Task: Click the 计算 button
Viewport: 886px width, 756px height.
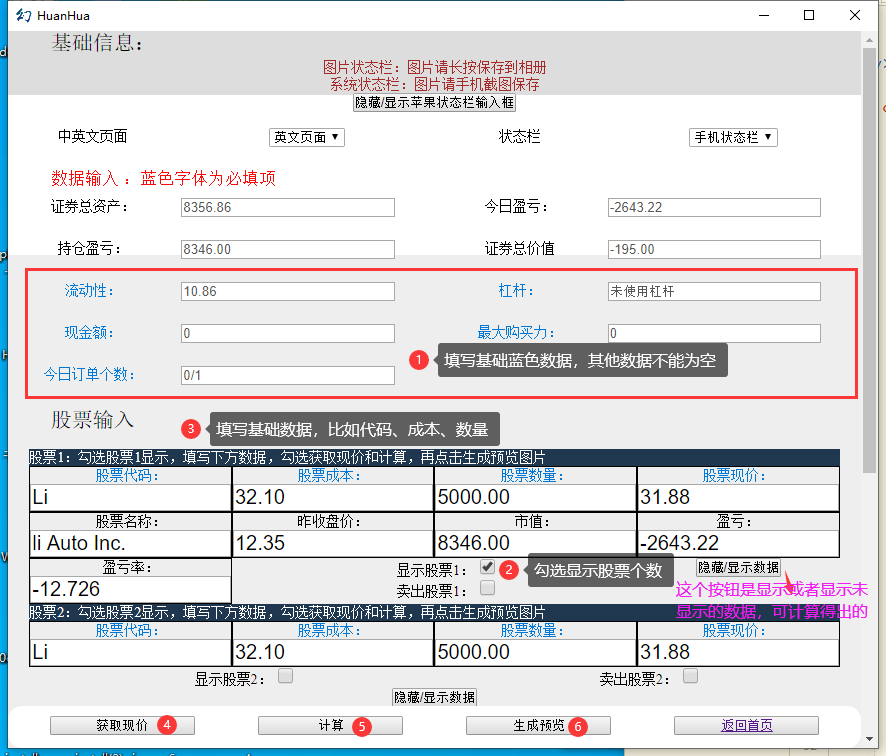Action: 330,725
